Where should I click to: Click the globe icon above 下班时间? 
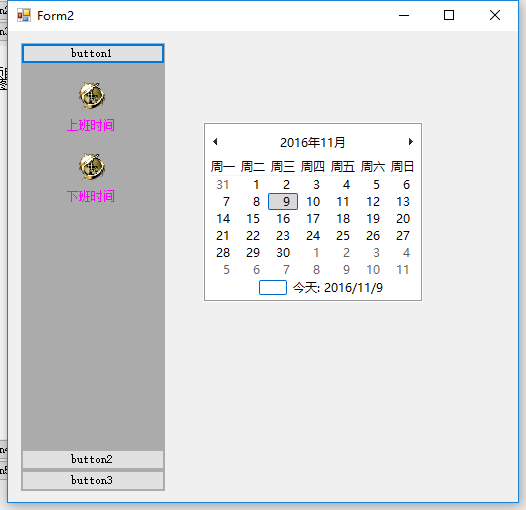click(92, 167)
